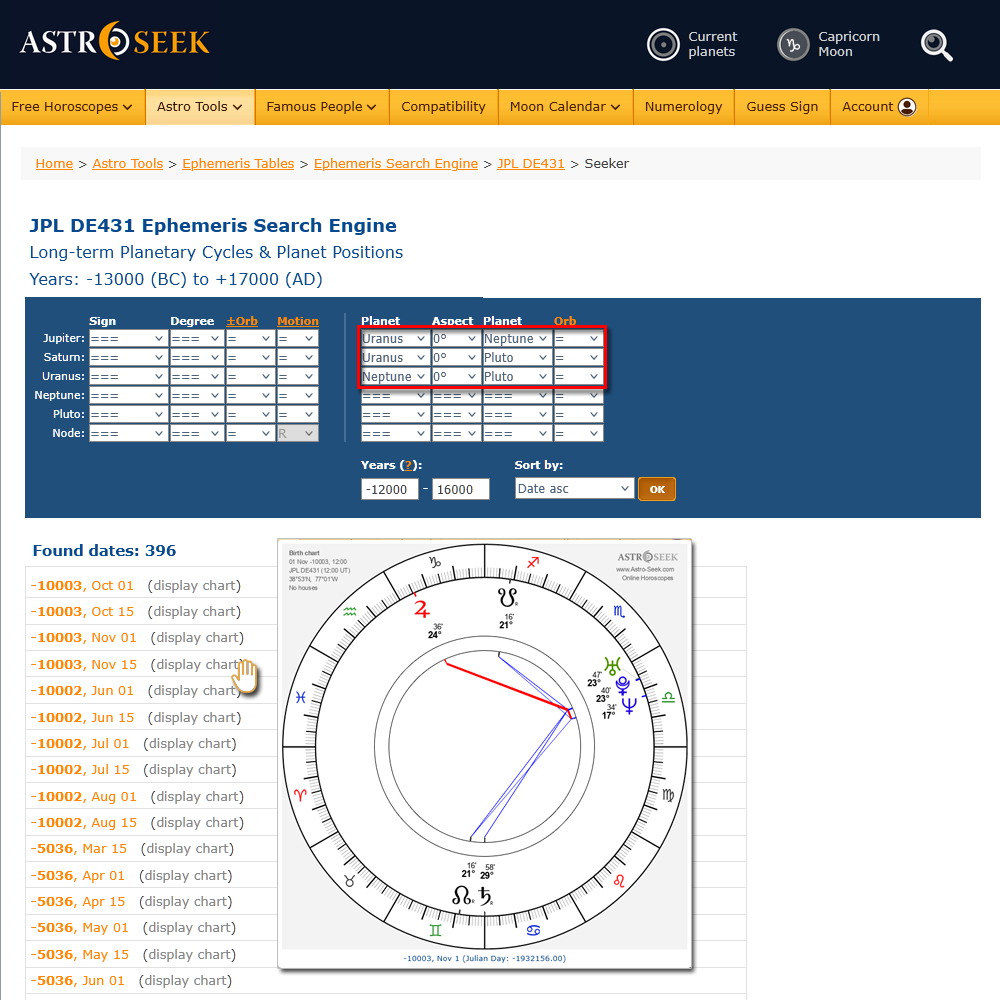The height and width of the screenshot is (1000, 1000).
Task: Open the Sort by Date asc dropdown
Action: click(574, 489)
